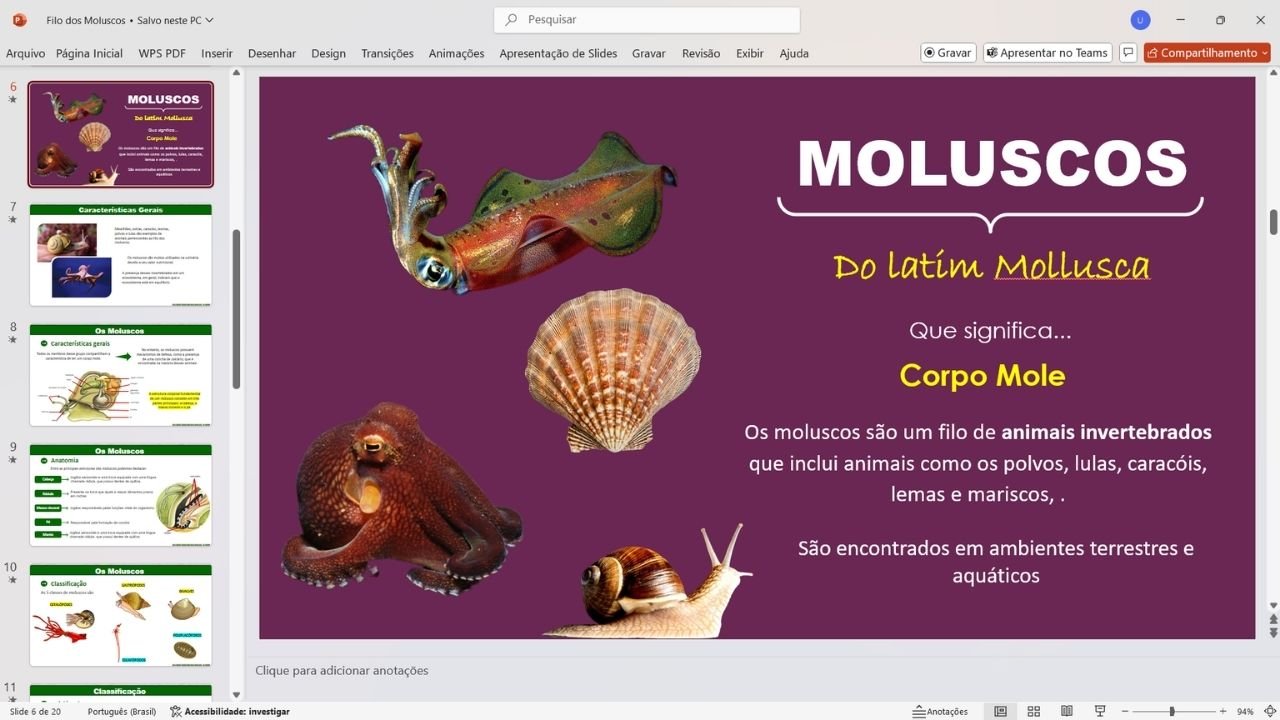Toggle the Anotações notes pane
This screenshot has width=1280, height=720.
[940, 711]
